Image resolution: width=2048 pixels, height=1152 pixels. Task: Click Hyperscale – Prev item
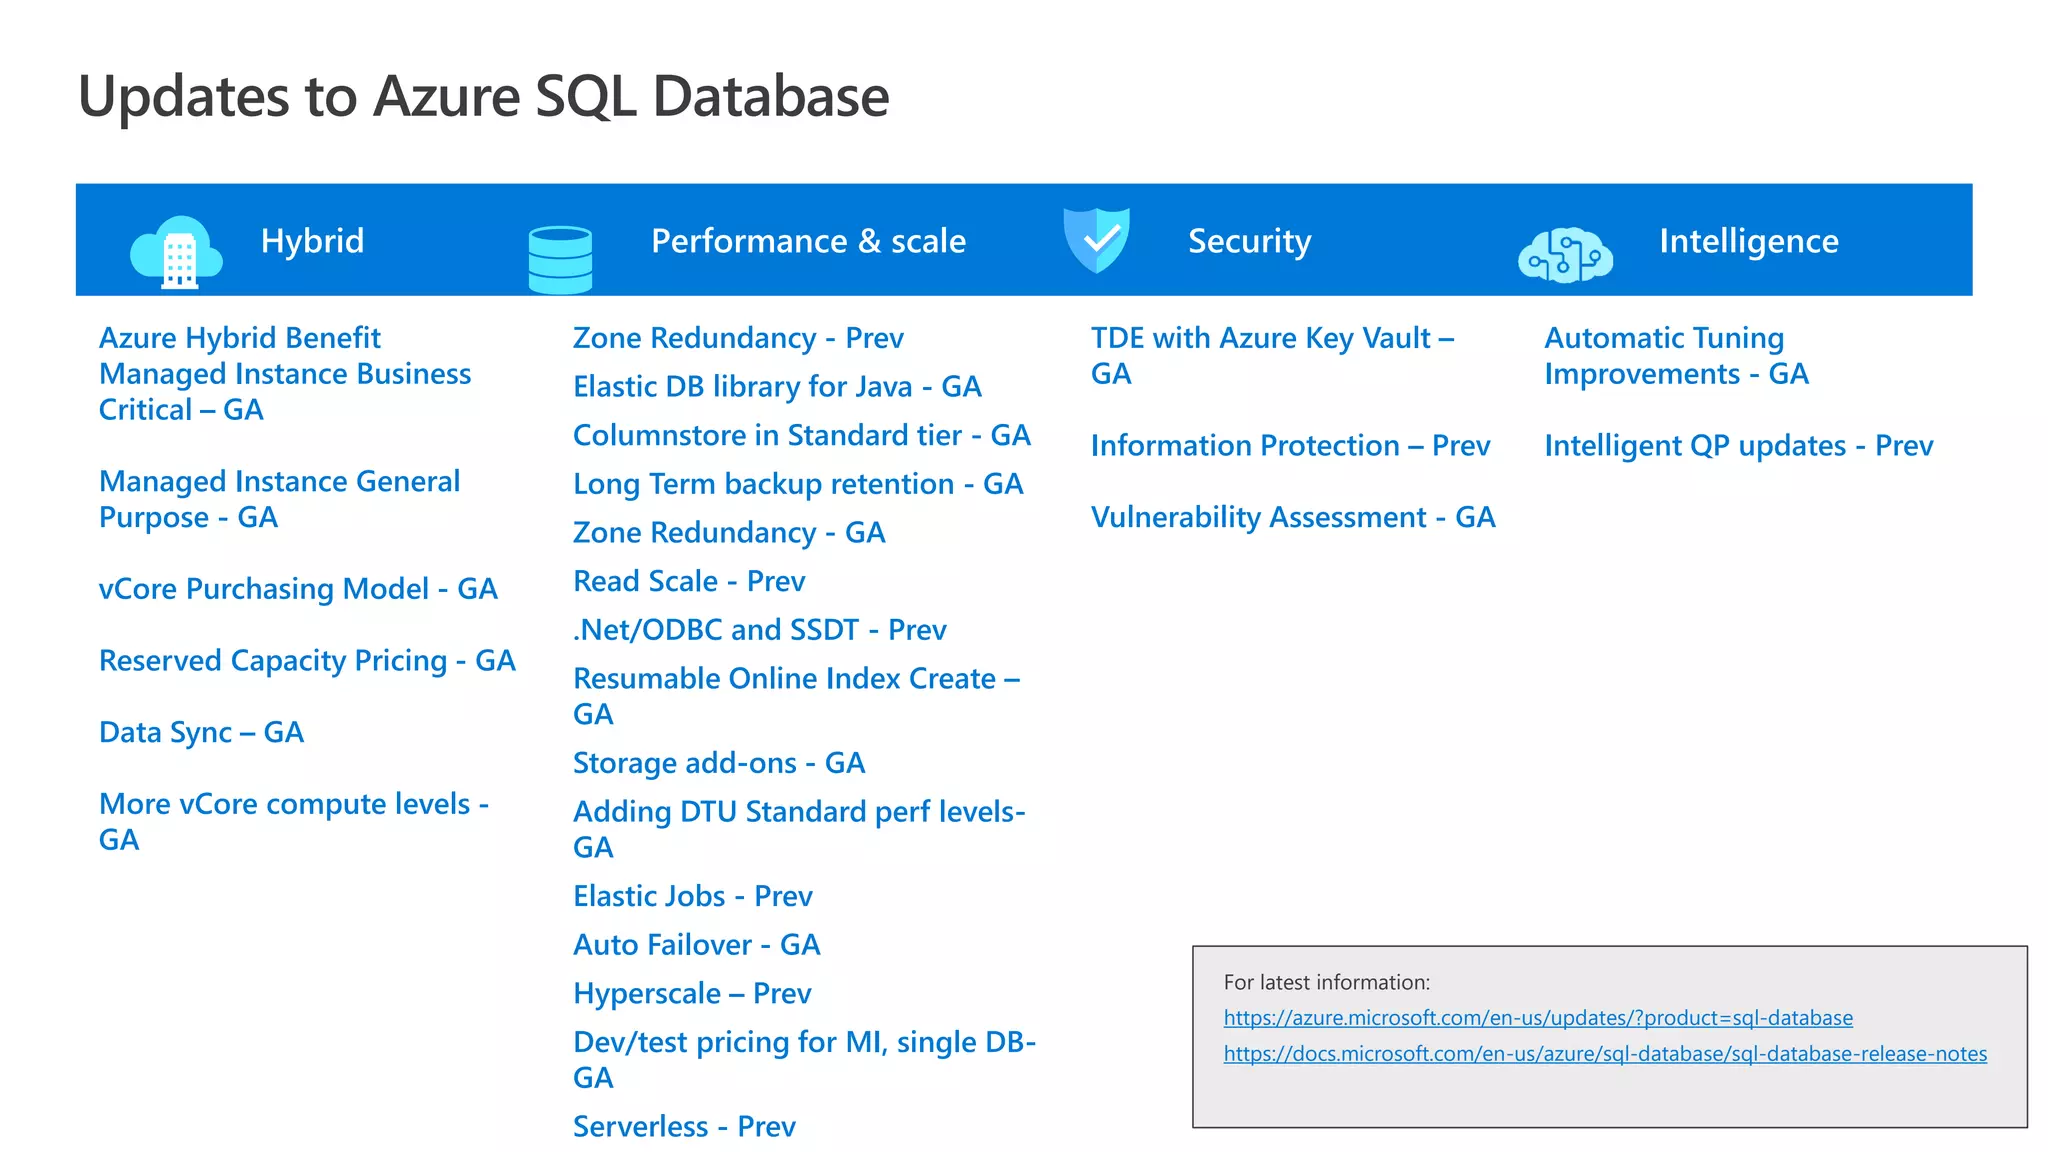click(x=692, y=994)
